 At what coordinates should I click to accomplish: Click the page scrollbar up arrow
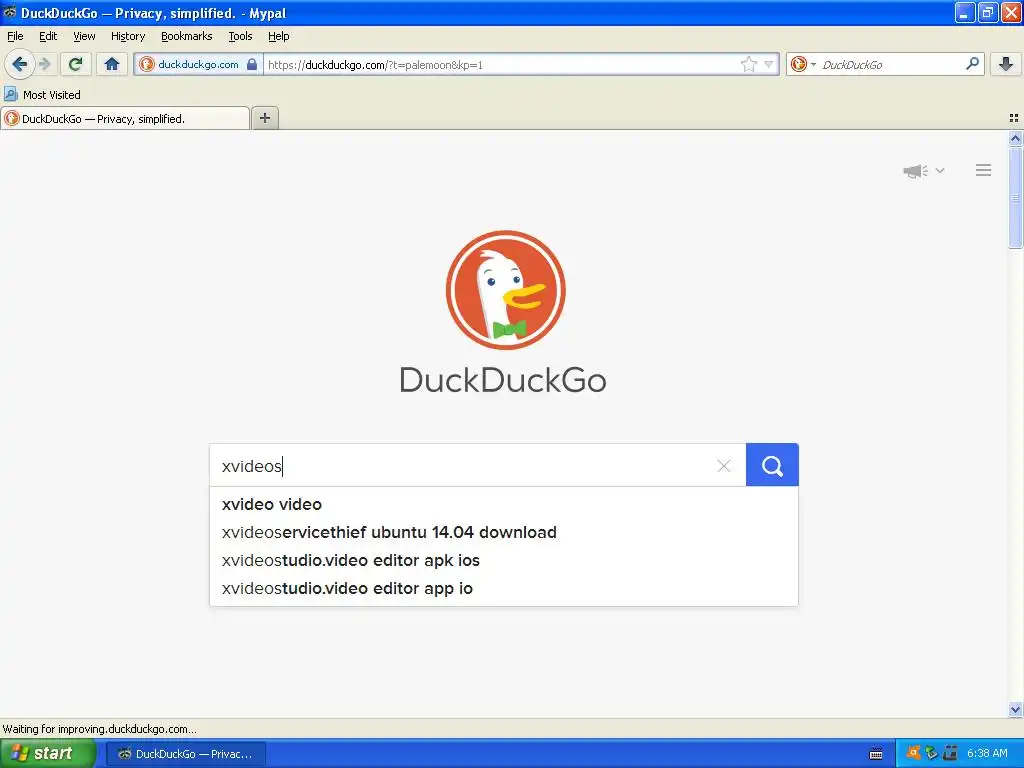point(1015,138)
